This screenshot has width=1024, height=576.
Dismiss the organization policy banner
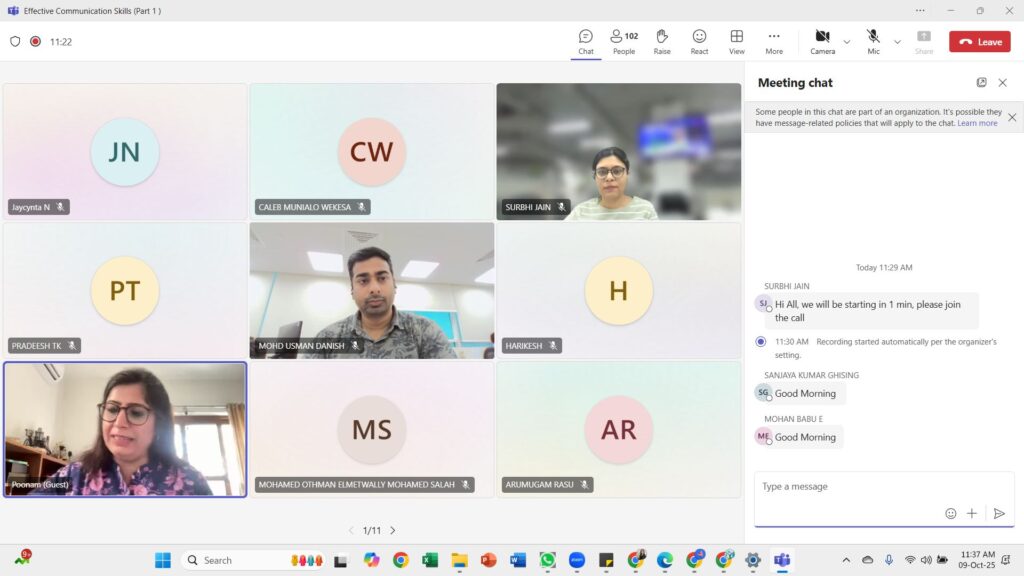click(x=1011, y=117)
